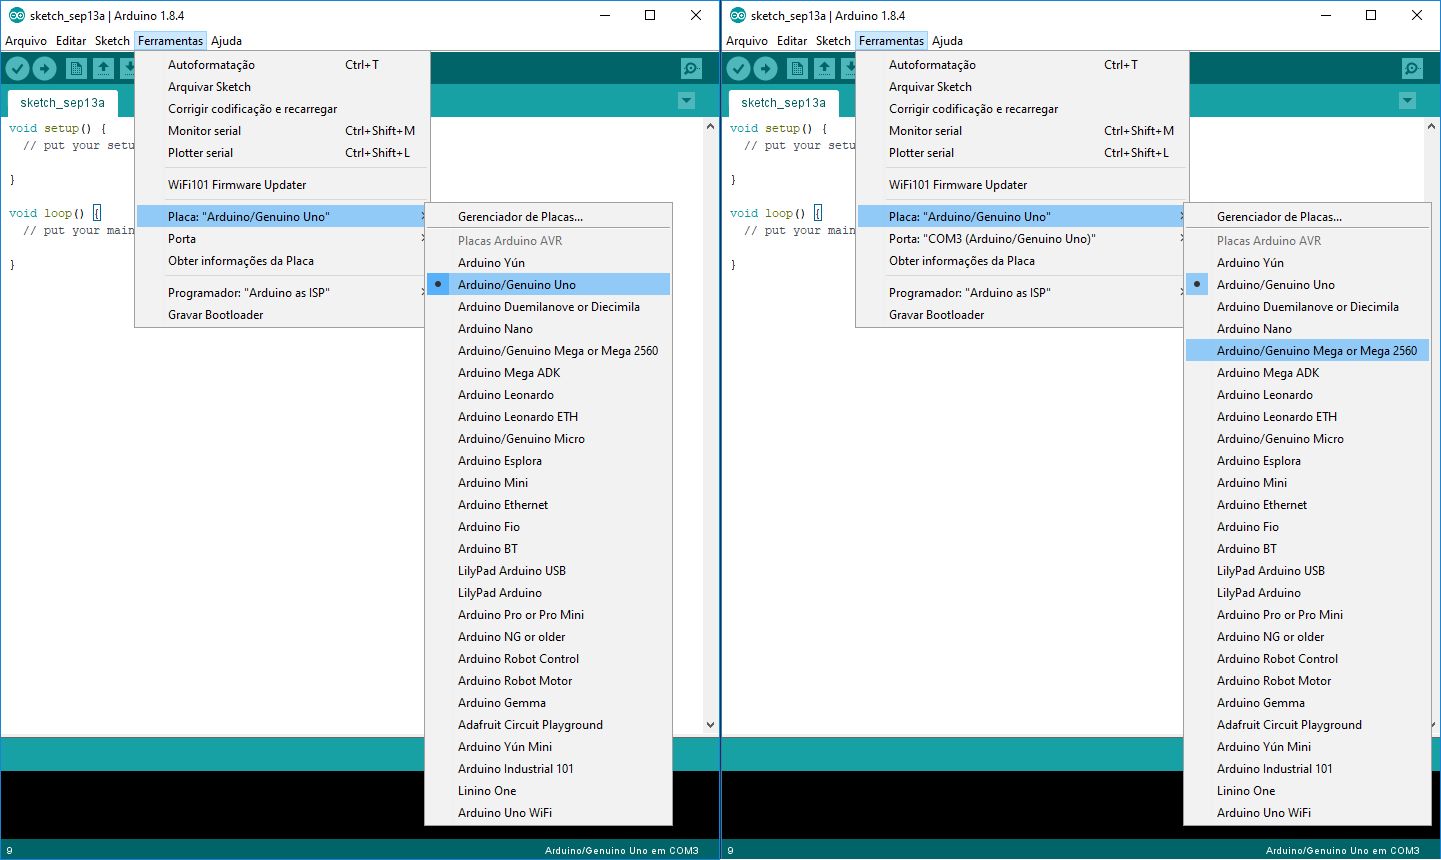Viewport: 1441px width, 860px height.
Task: Select Arduino Gemma in left window
Action: (548, 703)
